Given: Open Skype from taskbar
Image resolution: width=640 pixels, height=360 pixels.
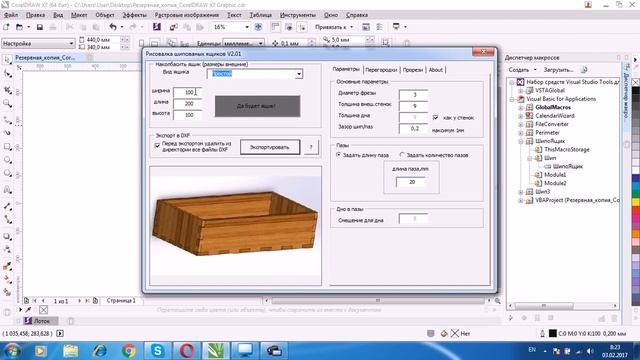Looking at the screenshot, I should coord(157,351).
